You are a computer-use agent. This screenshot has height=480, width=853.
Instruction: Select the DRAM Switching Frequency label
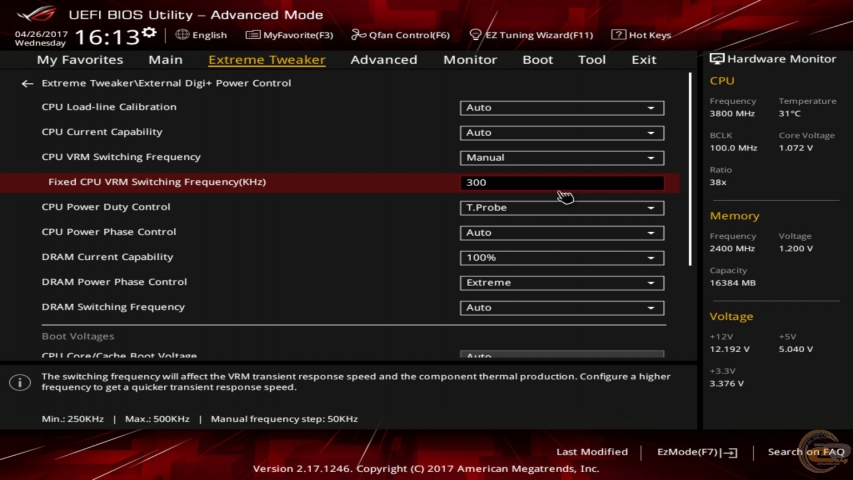[113, 307]
